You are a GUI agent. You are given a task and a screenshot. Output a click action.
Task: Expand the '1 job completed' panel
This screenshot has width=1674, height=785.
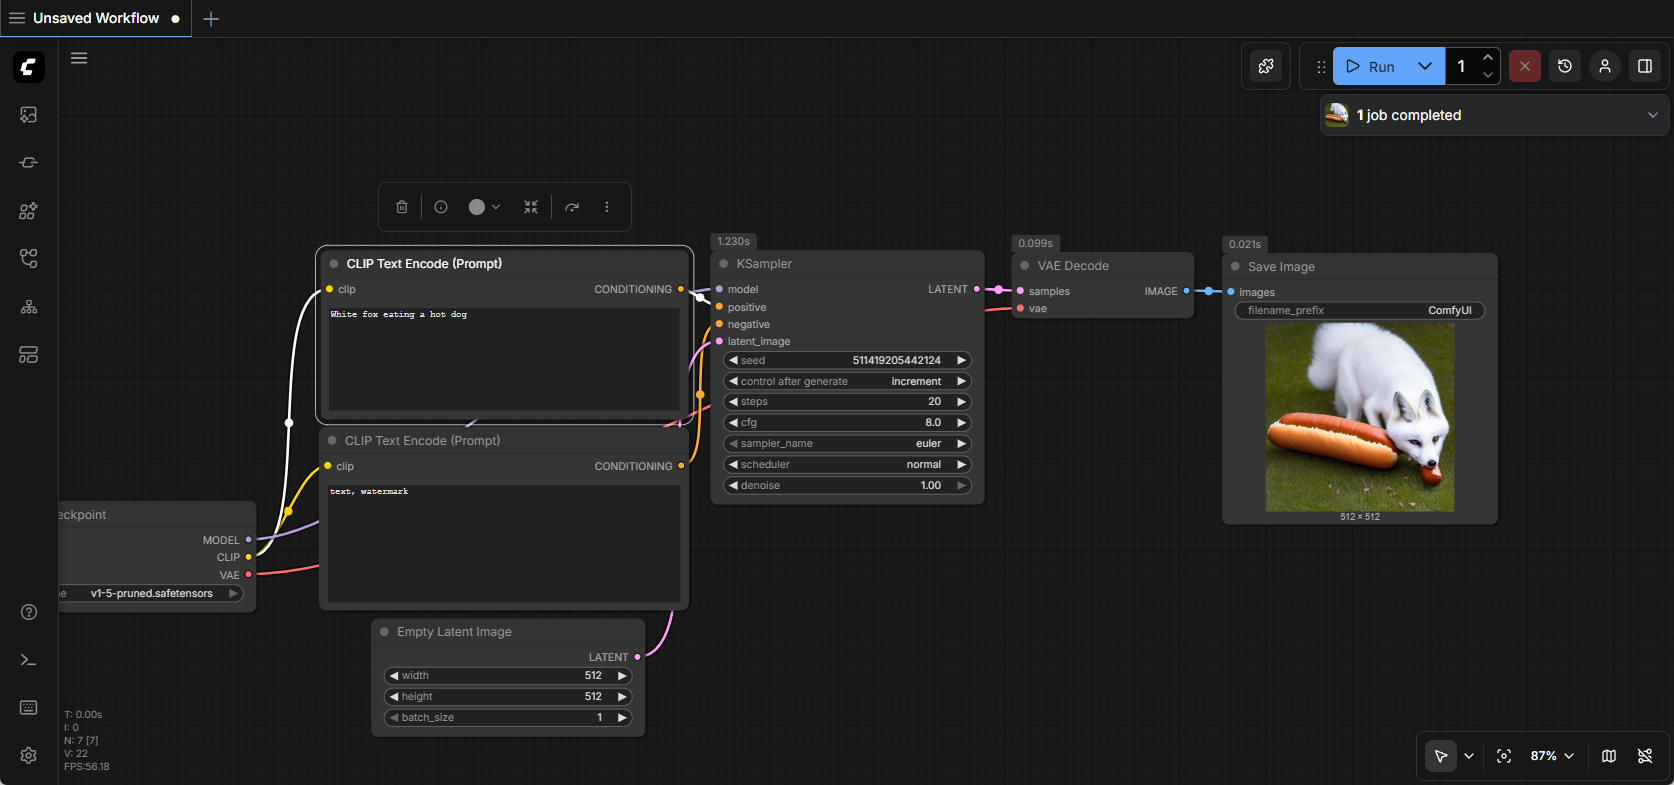click(x=1652, y=115)
